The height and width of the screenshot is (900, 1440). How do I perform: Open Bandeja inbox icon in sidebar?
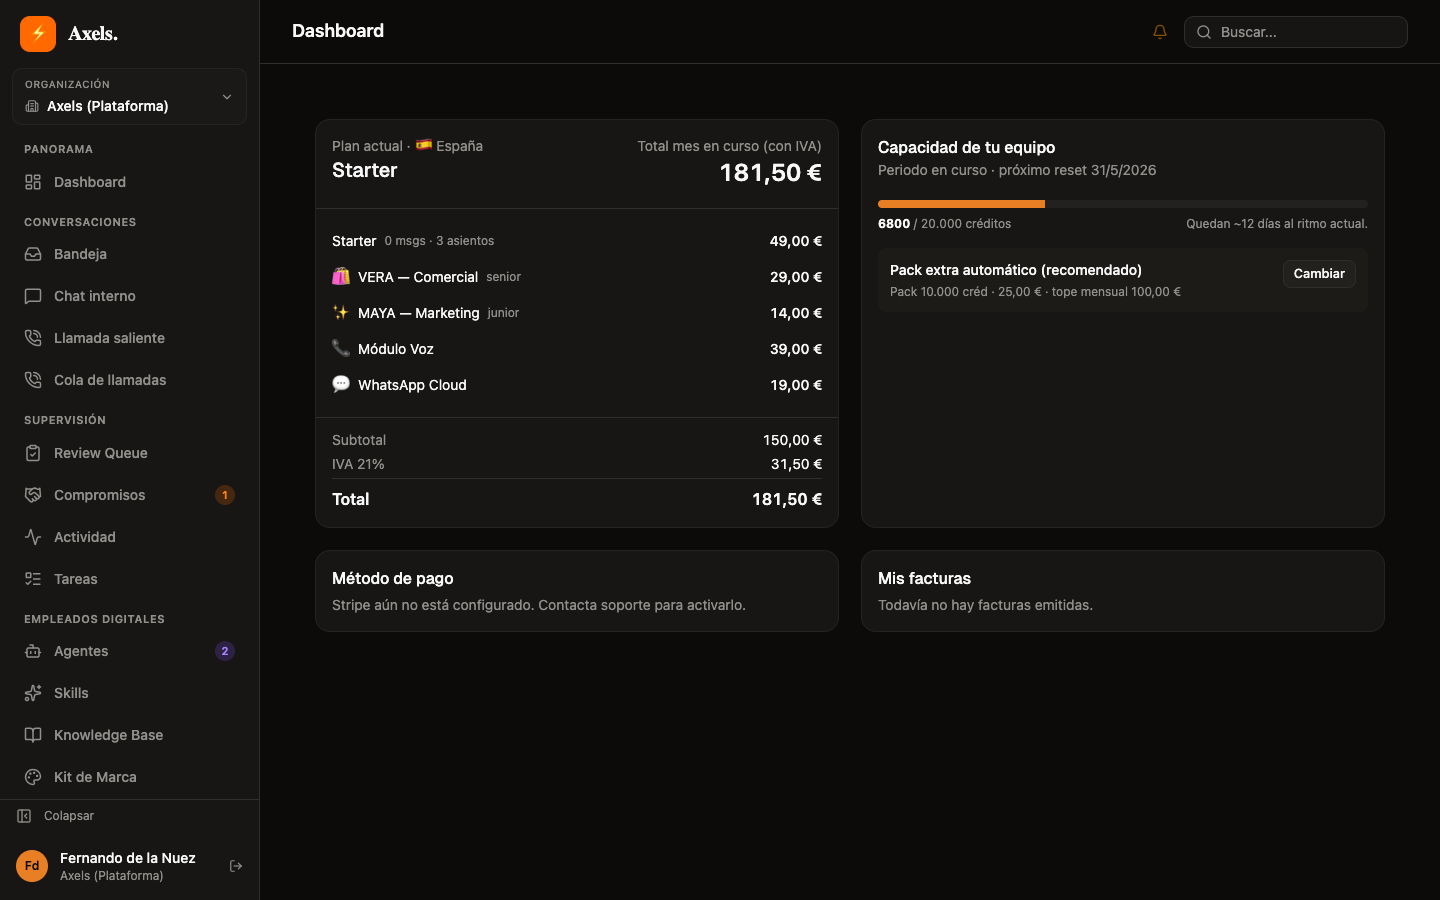tap(33, 254)
